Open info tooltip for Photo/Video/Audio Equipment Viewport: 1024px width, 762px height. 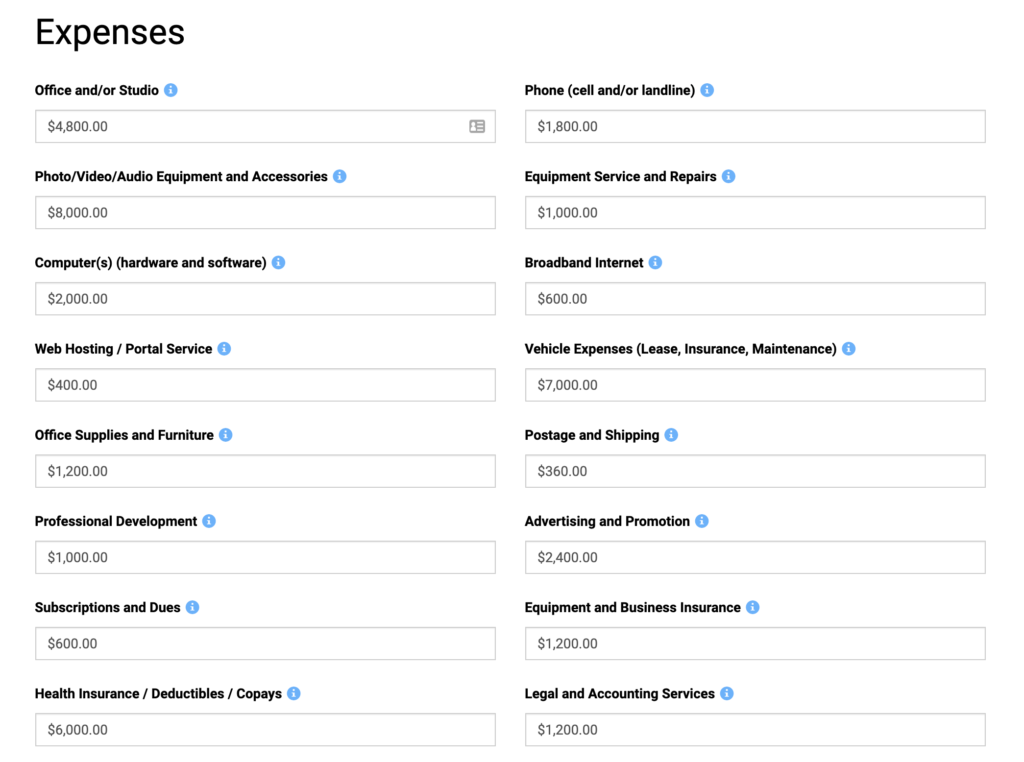pos(340,176)
